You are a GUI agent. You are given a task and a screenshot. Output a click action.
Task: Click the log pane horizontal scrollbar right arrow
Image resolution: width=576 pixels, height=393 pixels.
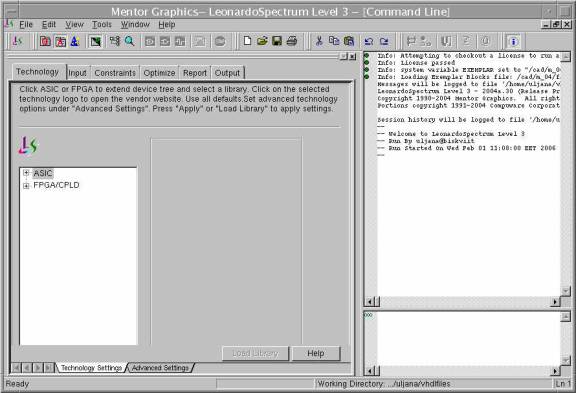pyautogui.click(x=555, y=302)
